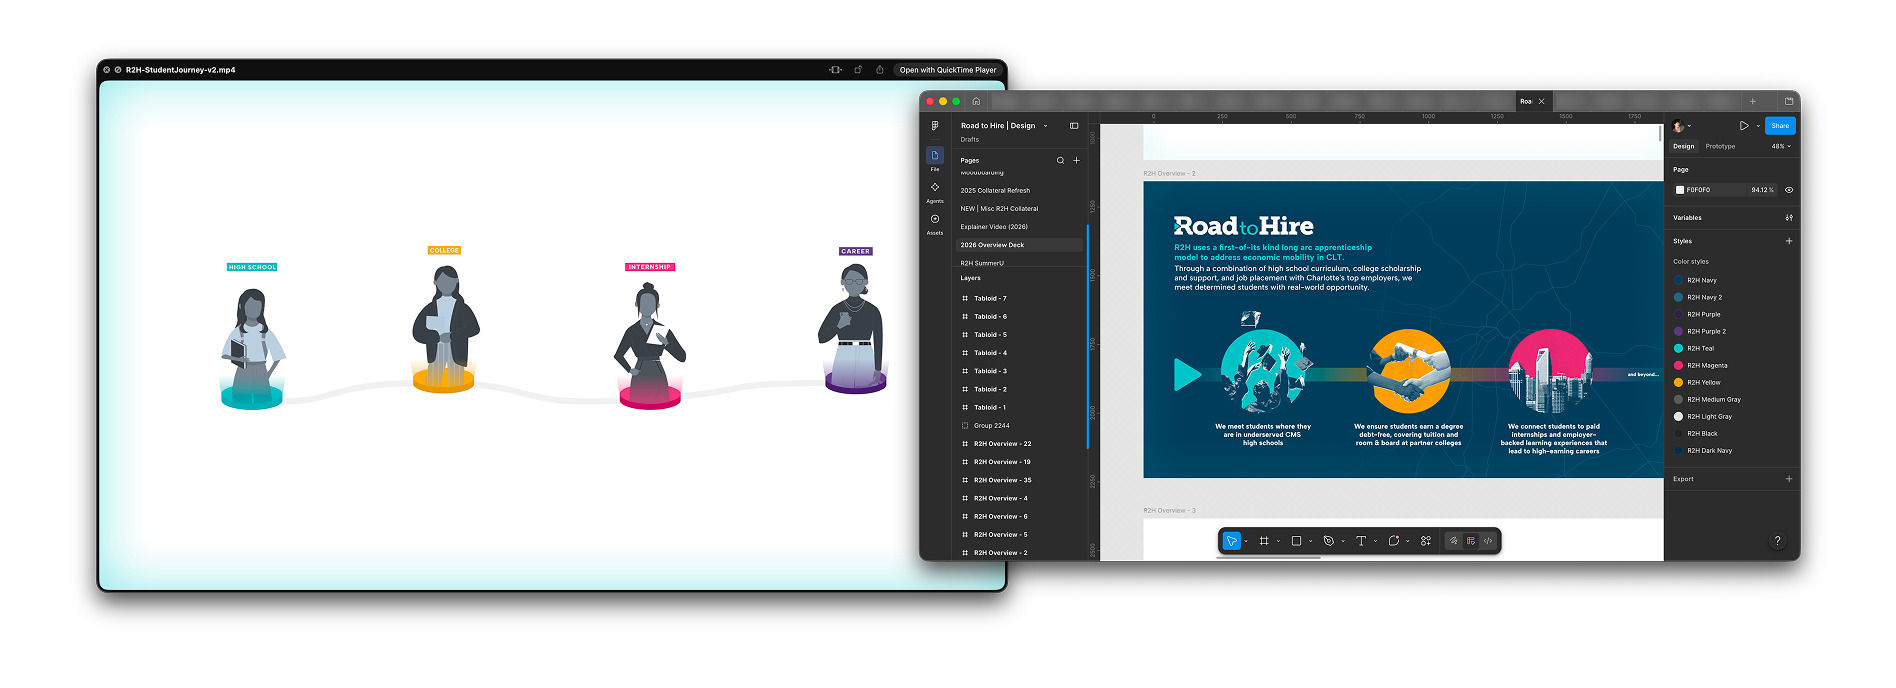Expand Pen tool options chevron
The image size is (1896, 688).
[1343, 541]
